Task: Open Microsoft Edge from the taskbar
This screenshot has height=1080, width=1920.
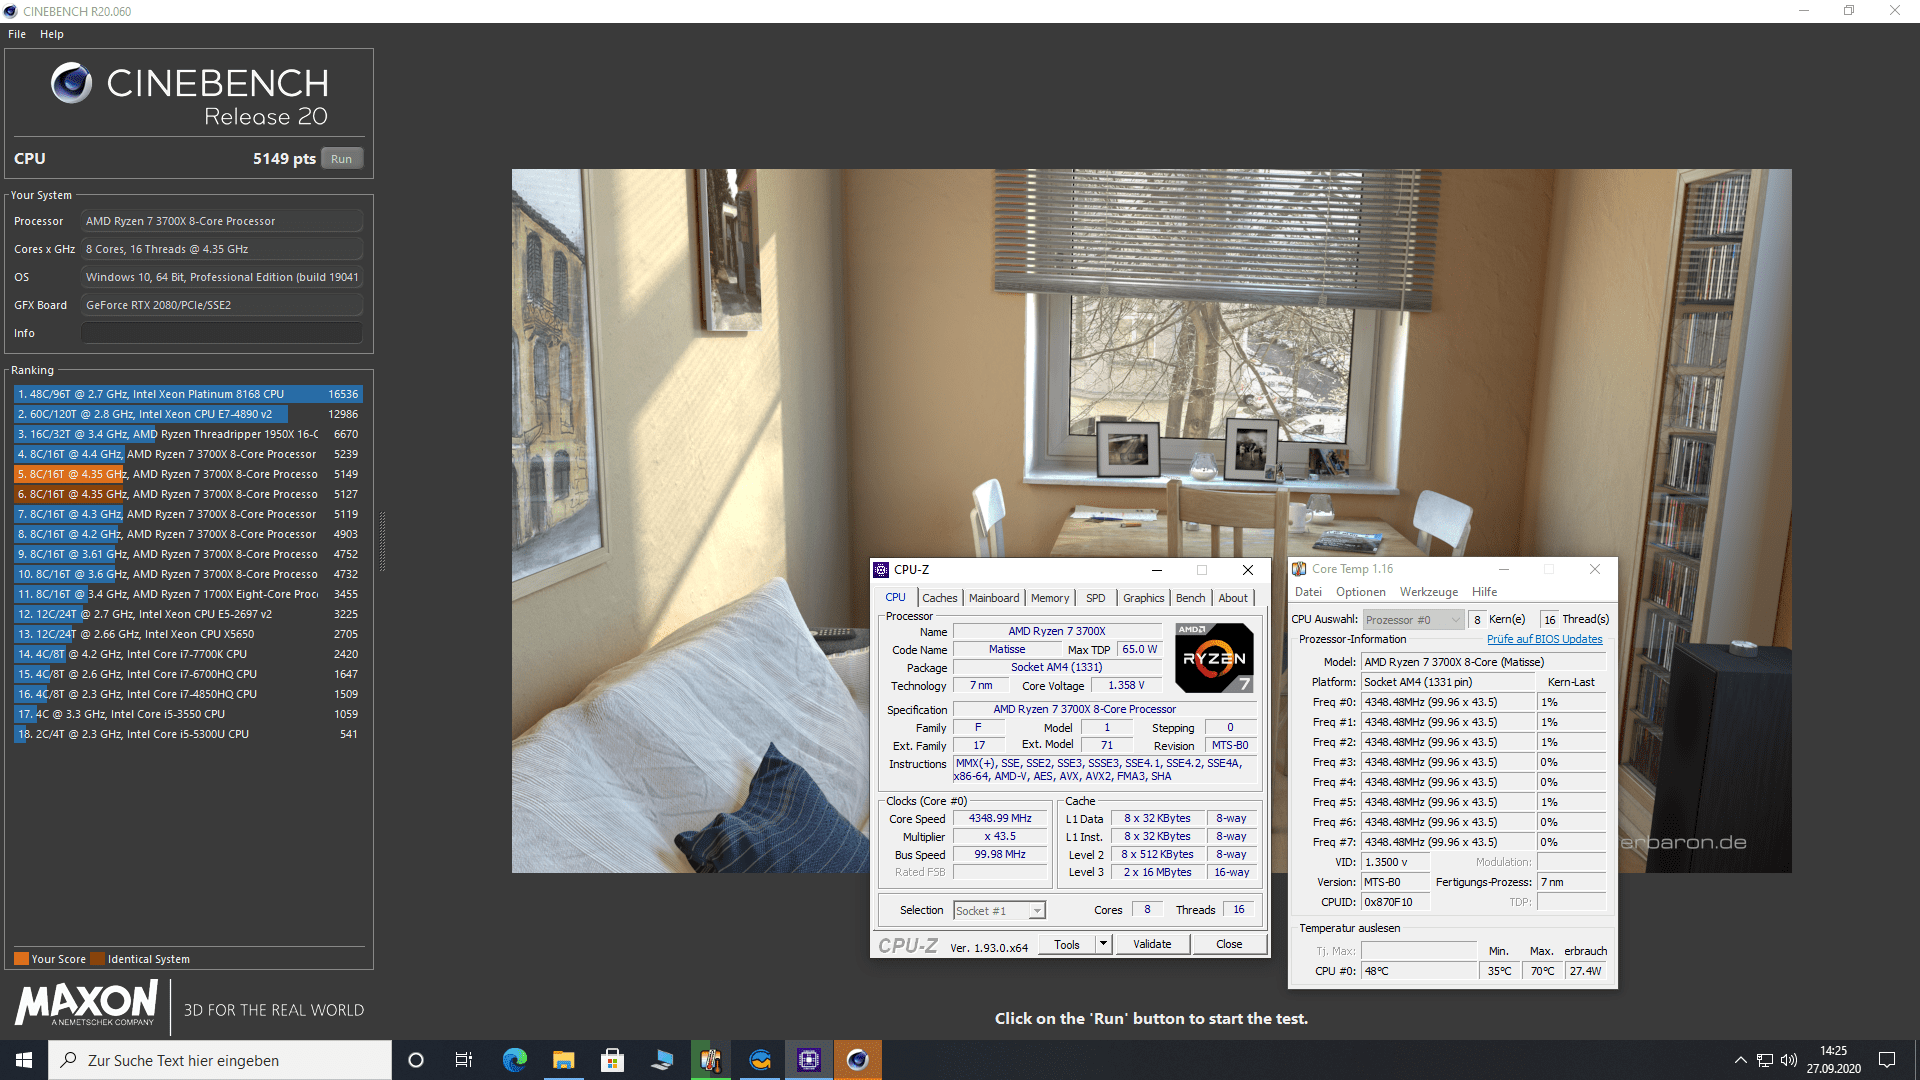Action: coord(514,1060)
